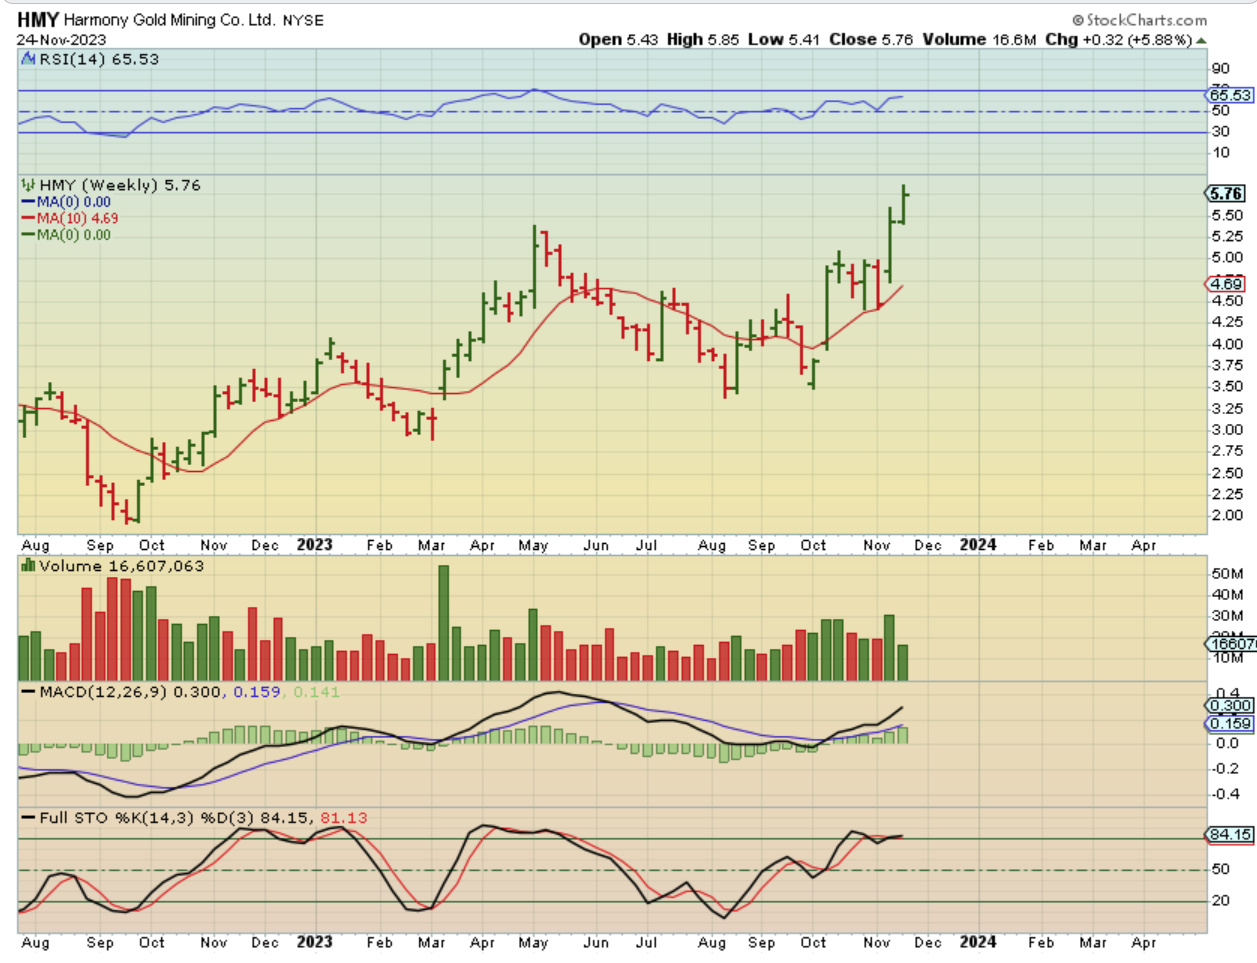Click the up arrow beside the Chg value
The height and width of the screenshot is (963, 1257).
pos(1201,40)
